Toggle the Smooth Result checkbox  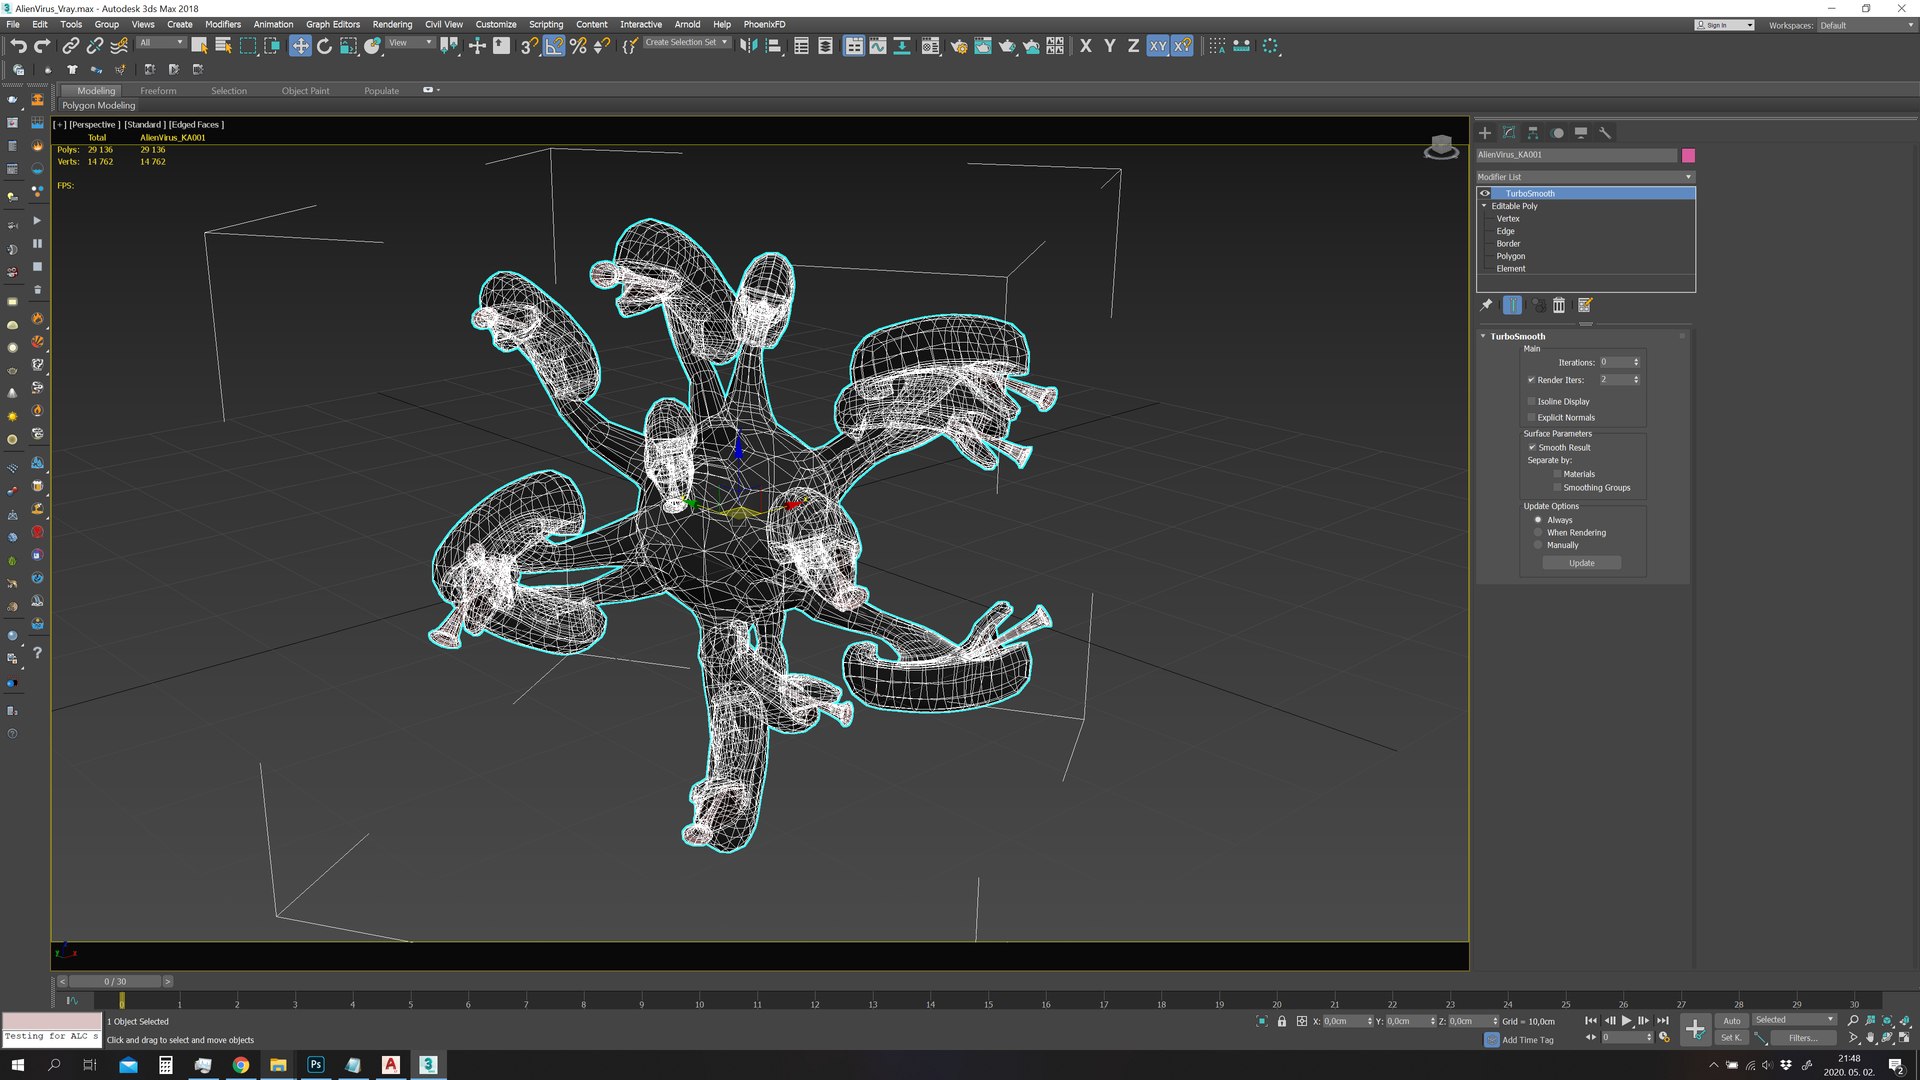point(1532,447)
